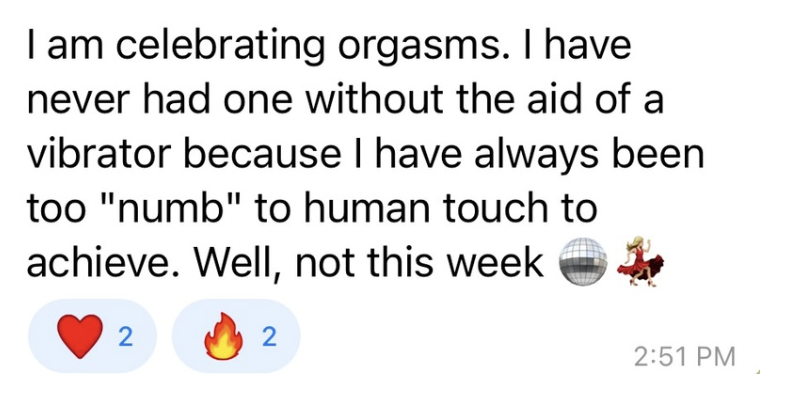Click the flame emoji icon
786x416 pixels.
224,336
